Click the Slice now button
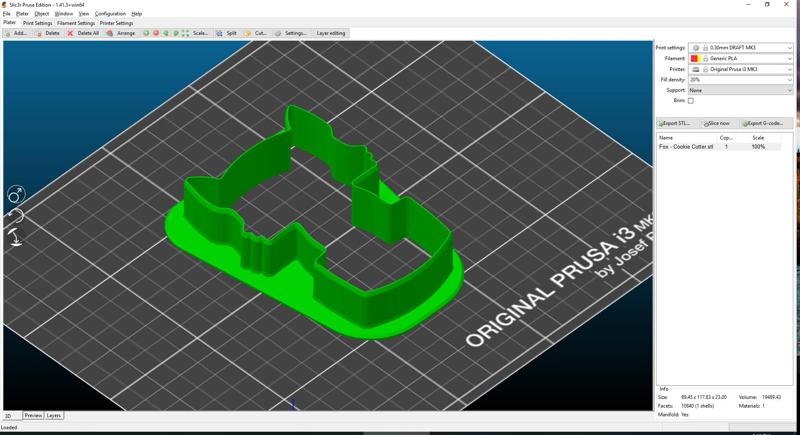 click(x=717, y=123)
